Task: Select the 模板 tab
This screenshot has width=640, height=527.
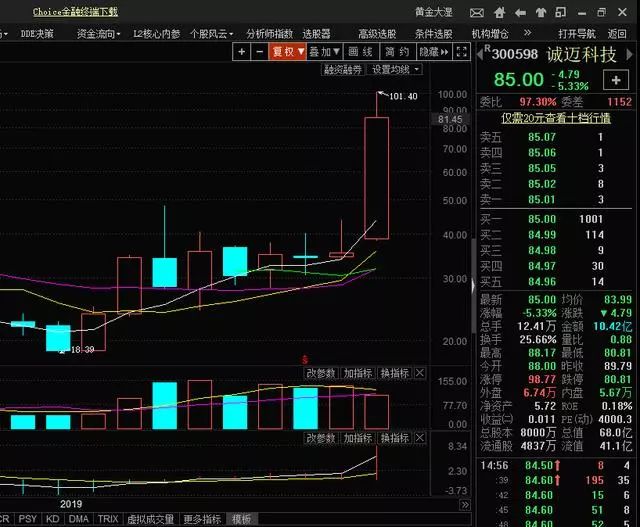Action: coord(242,519)
